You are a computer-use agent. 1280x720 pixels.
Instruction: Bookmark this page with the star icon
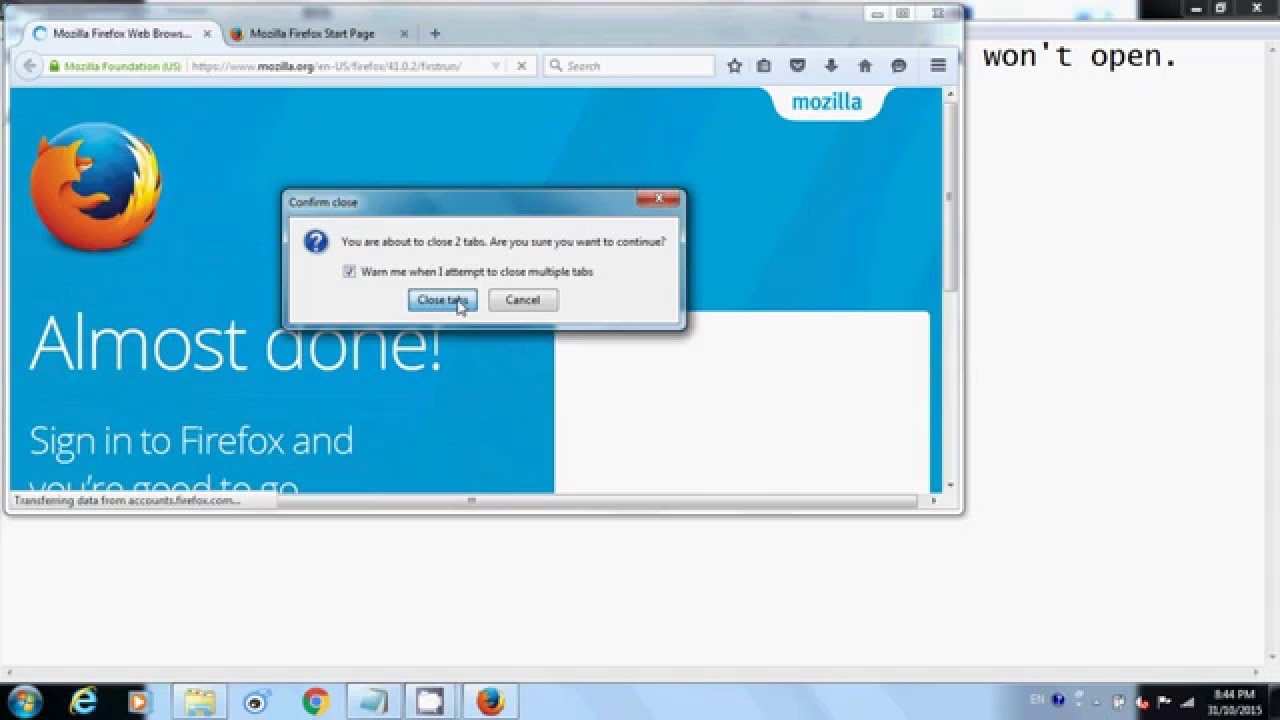(x=735, y=66)
